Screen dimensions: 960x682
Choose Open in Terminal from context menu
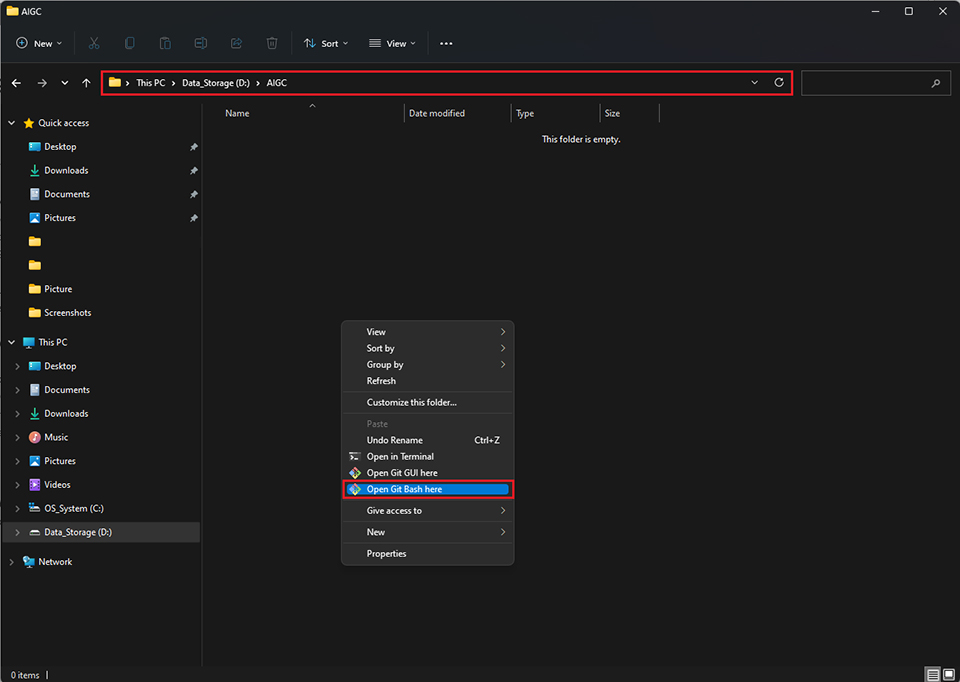(x=400, y=457)
